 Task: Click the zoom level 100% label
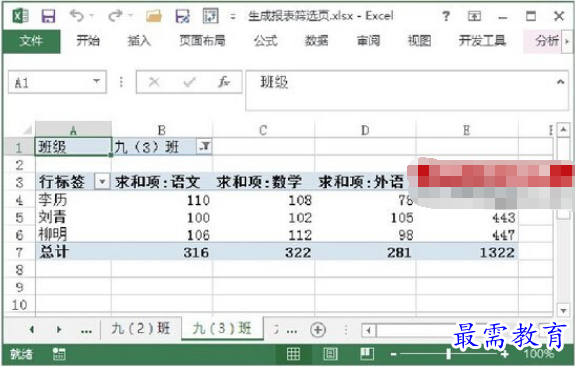tap(539, 354)
